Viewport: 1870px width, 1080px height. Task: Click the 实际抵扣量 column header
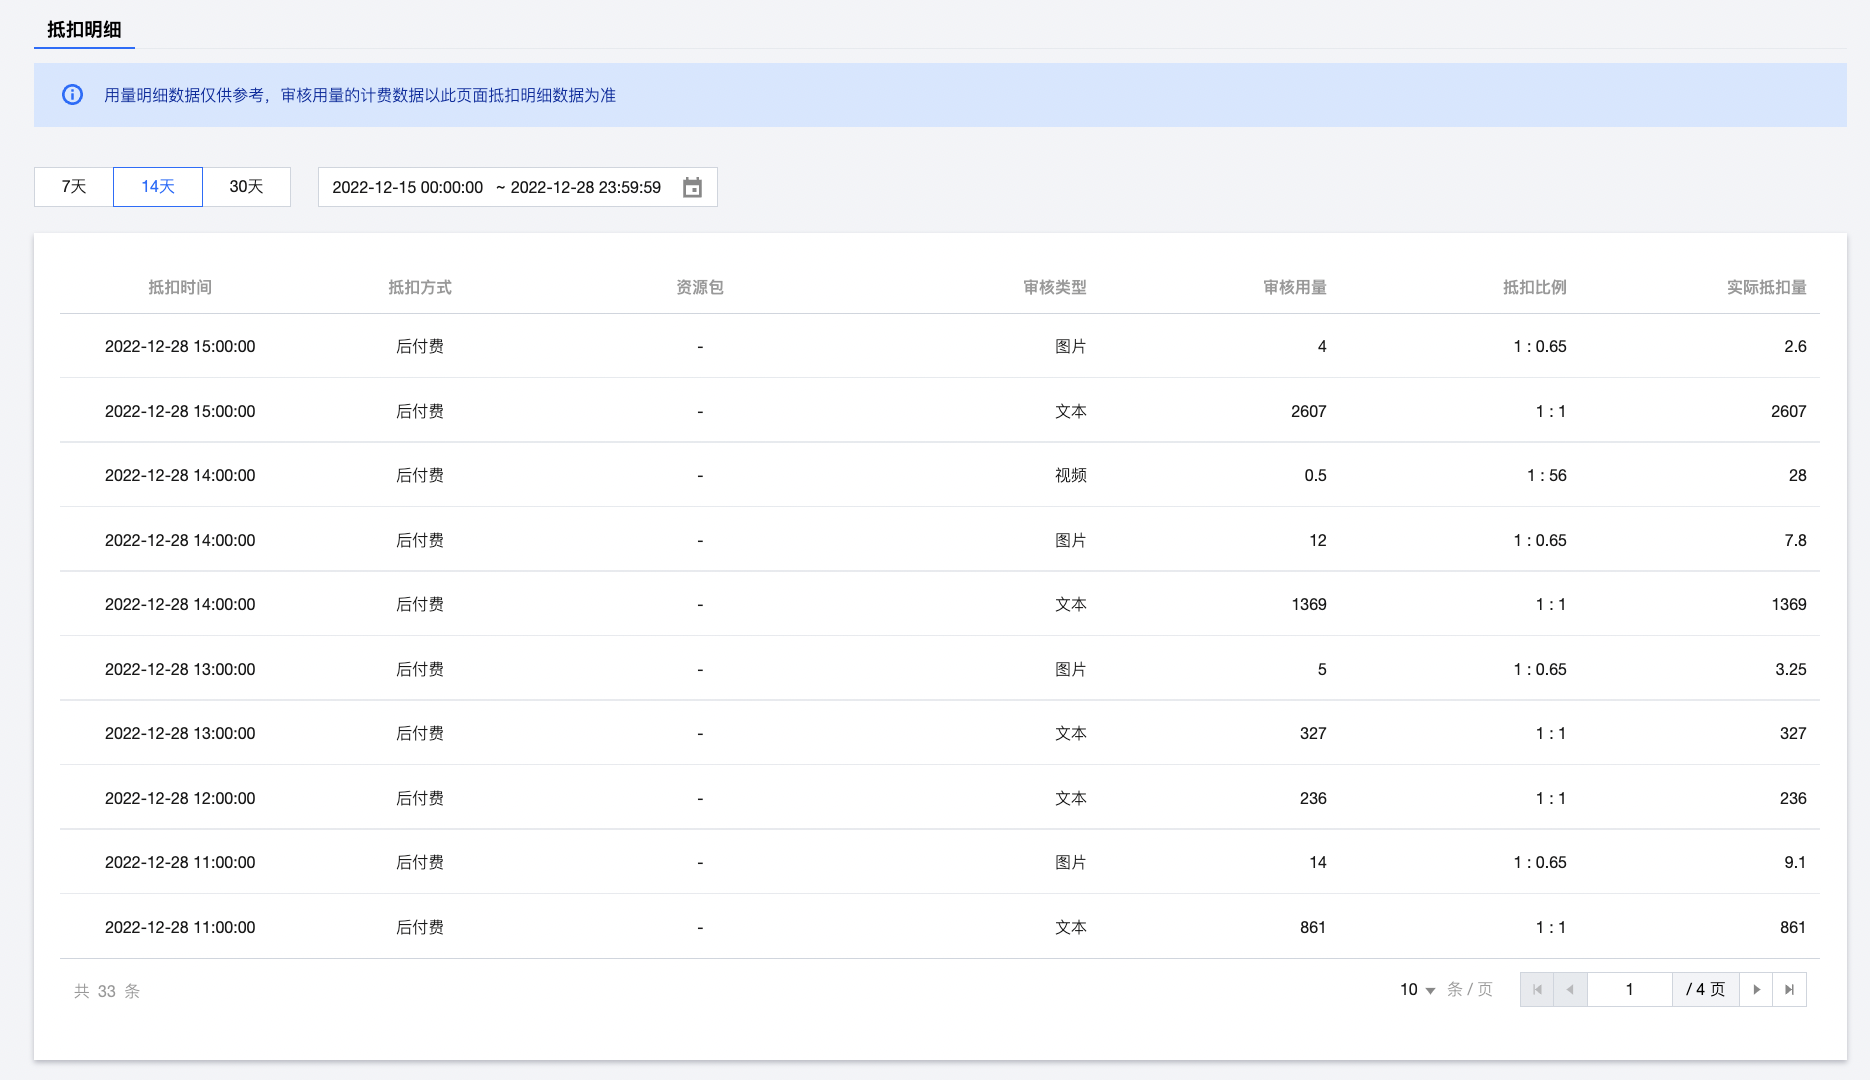click(1767, 288)
